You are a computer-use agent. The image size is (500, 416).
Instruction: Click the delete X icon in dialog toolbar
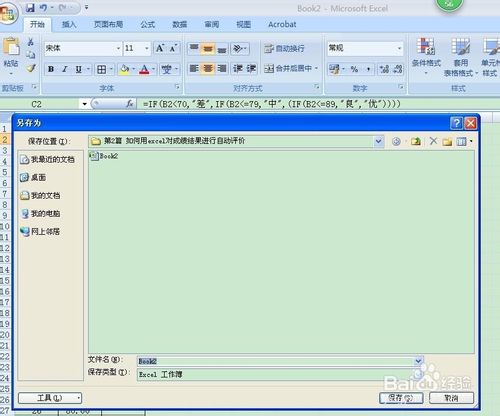pyautogui.click(x=433, y=141)
